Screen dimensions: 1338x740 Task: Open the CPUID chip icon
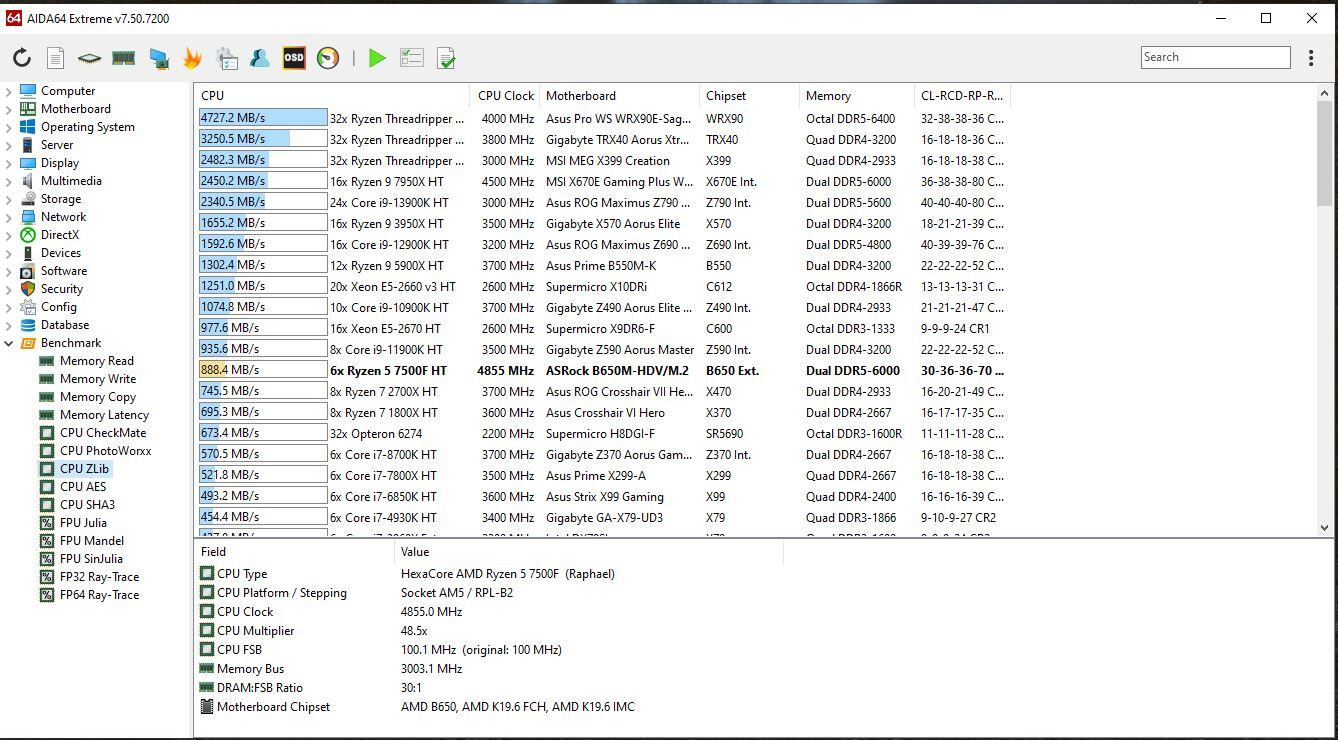pyautogui.click(x=89, y=58)
